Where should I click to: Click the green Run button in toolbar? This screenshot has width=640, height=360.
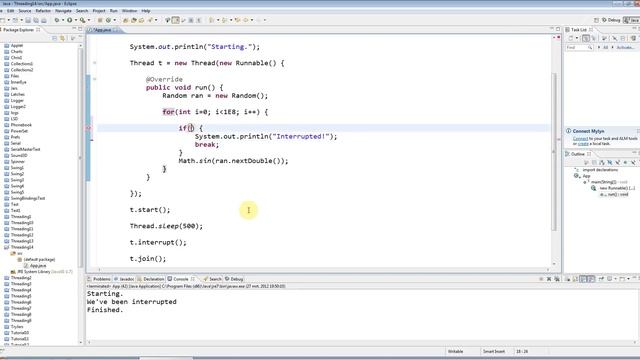pos(69,20)
